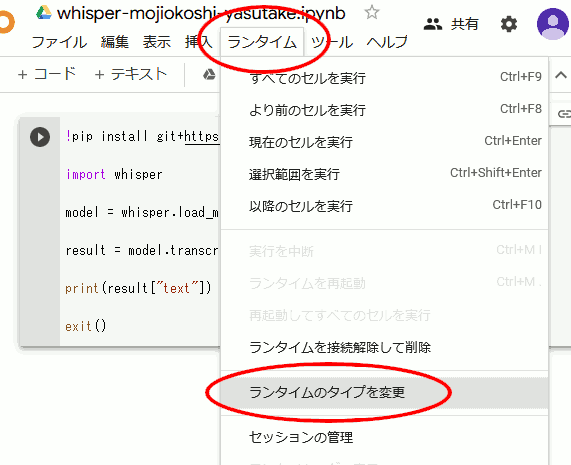The height and width of the screenshot is (465, 571).
Task: Click the Colab logo
Action: [x=6, y=22]
